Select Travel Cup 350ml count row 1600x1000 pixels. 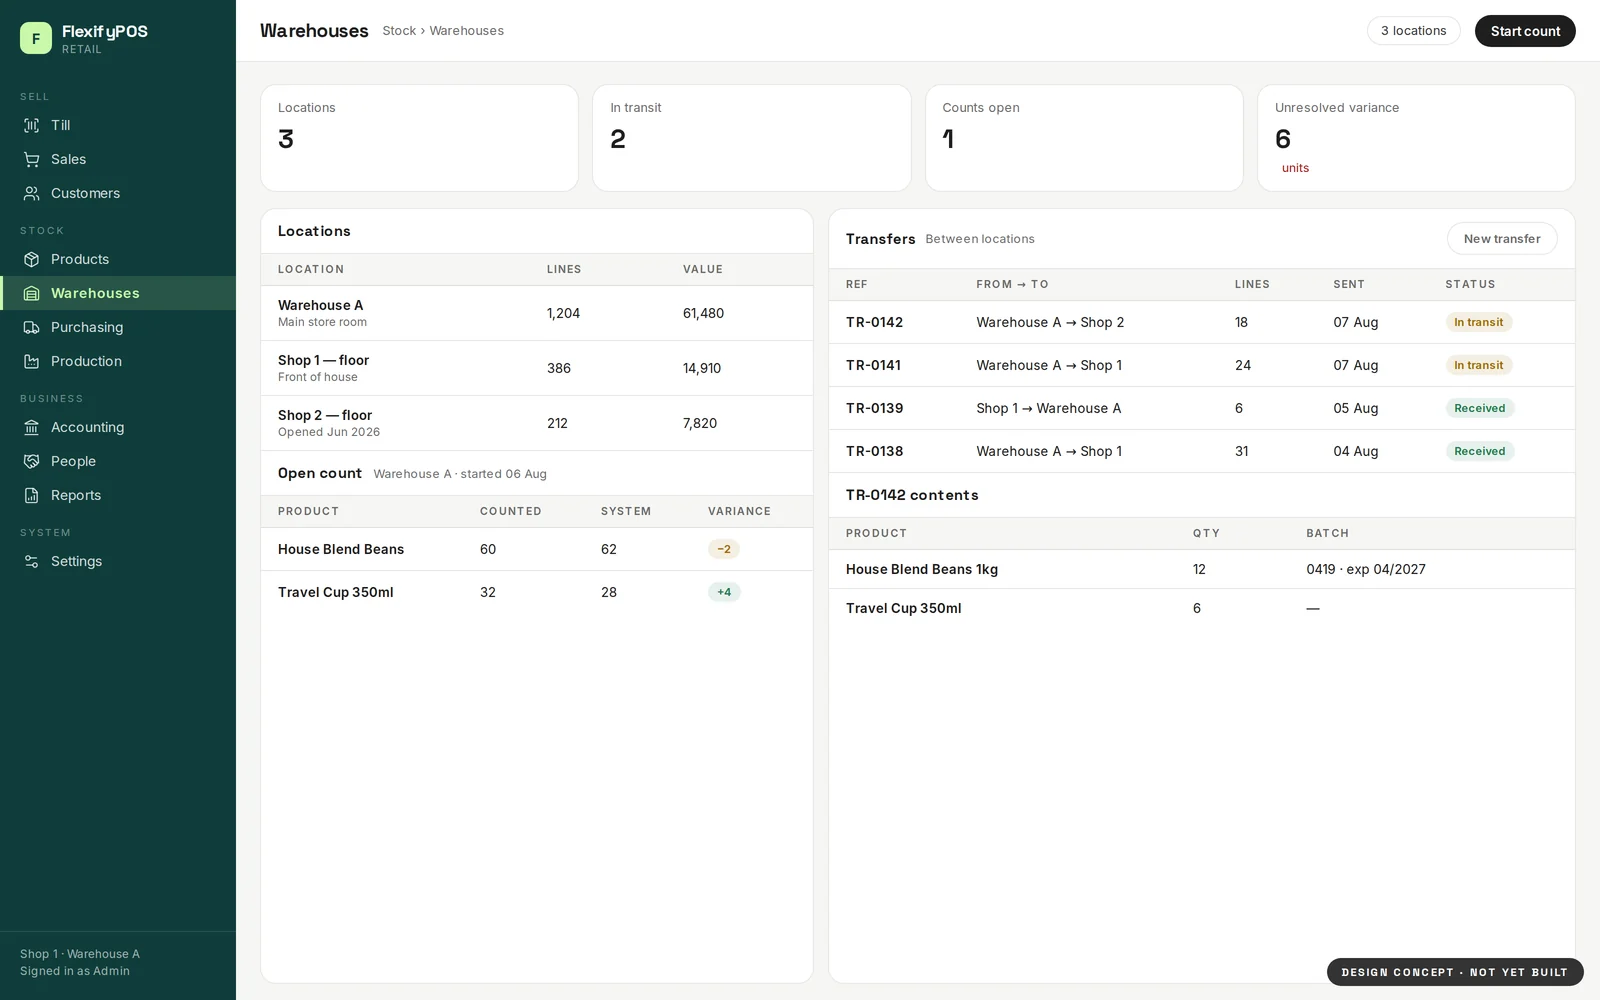[x=537, y=592]
